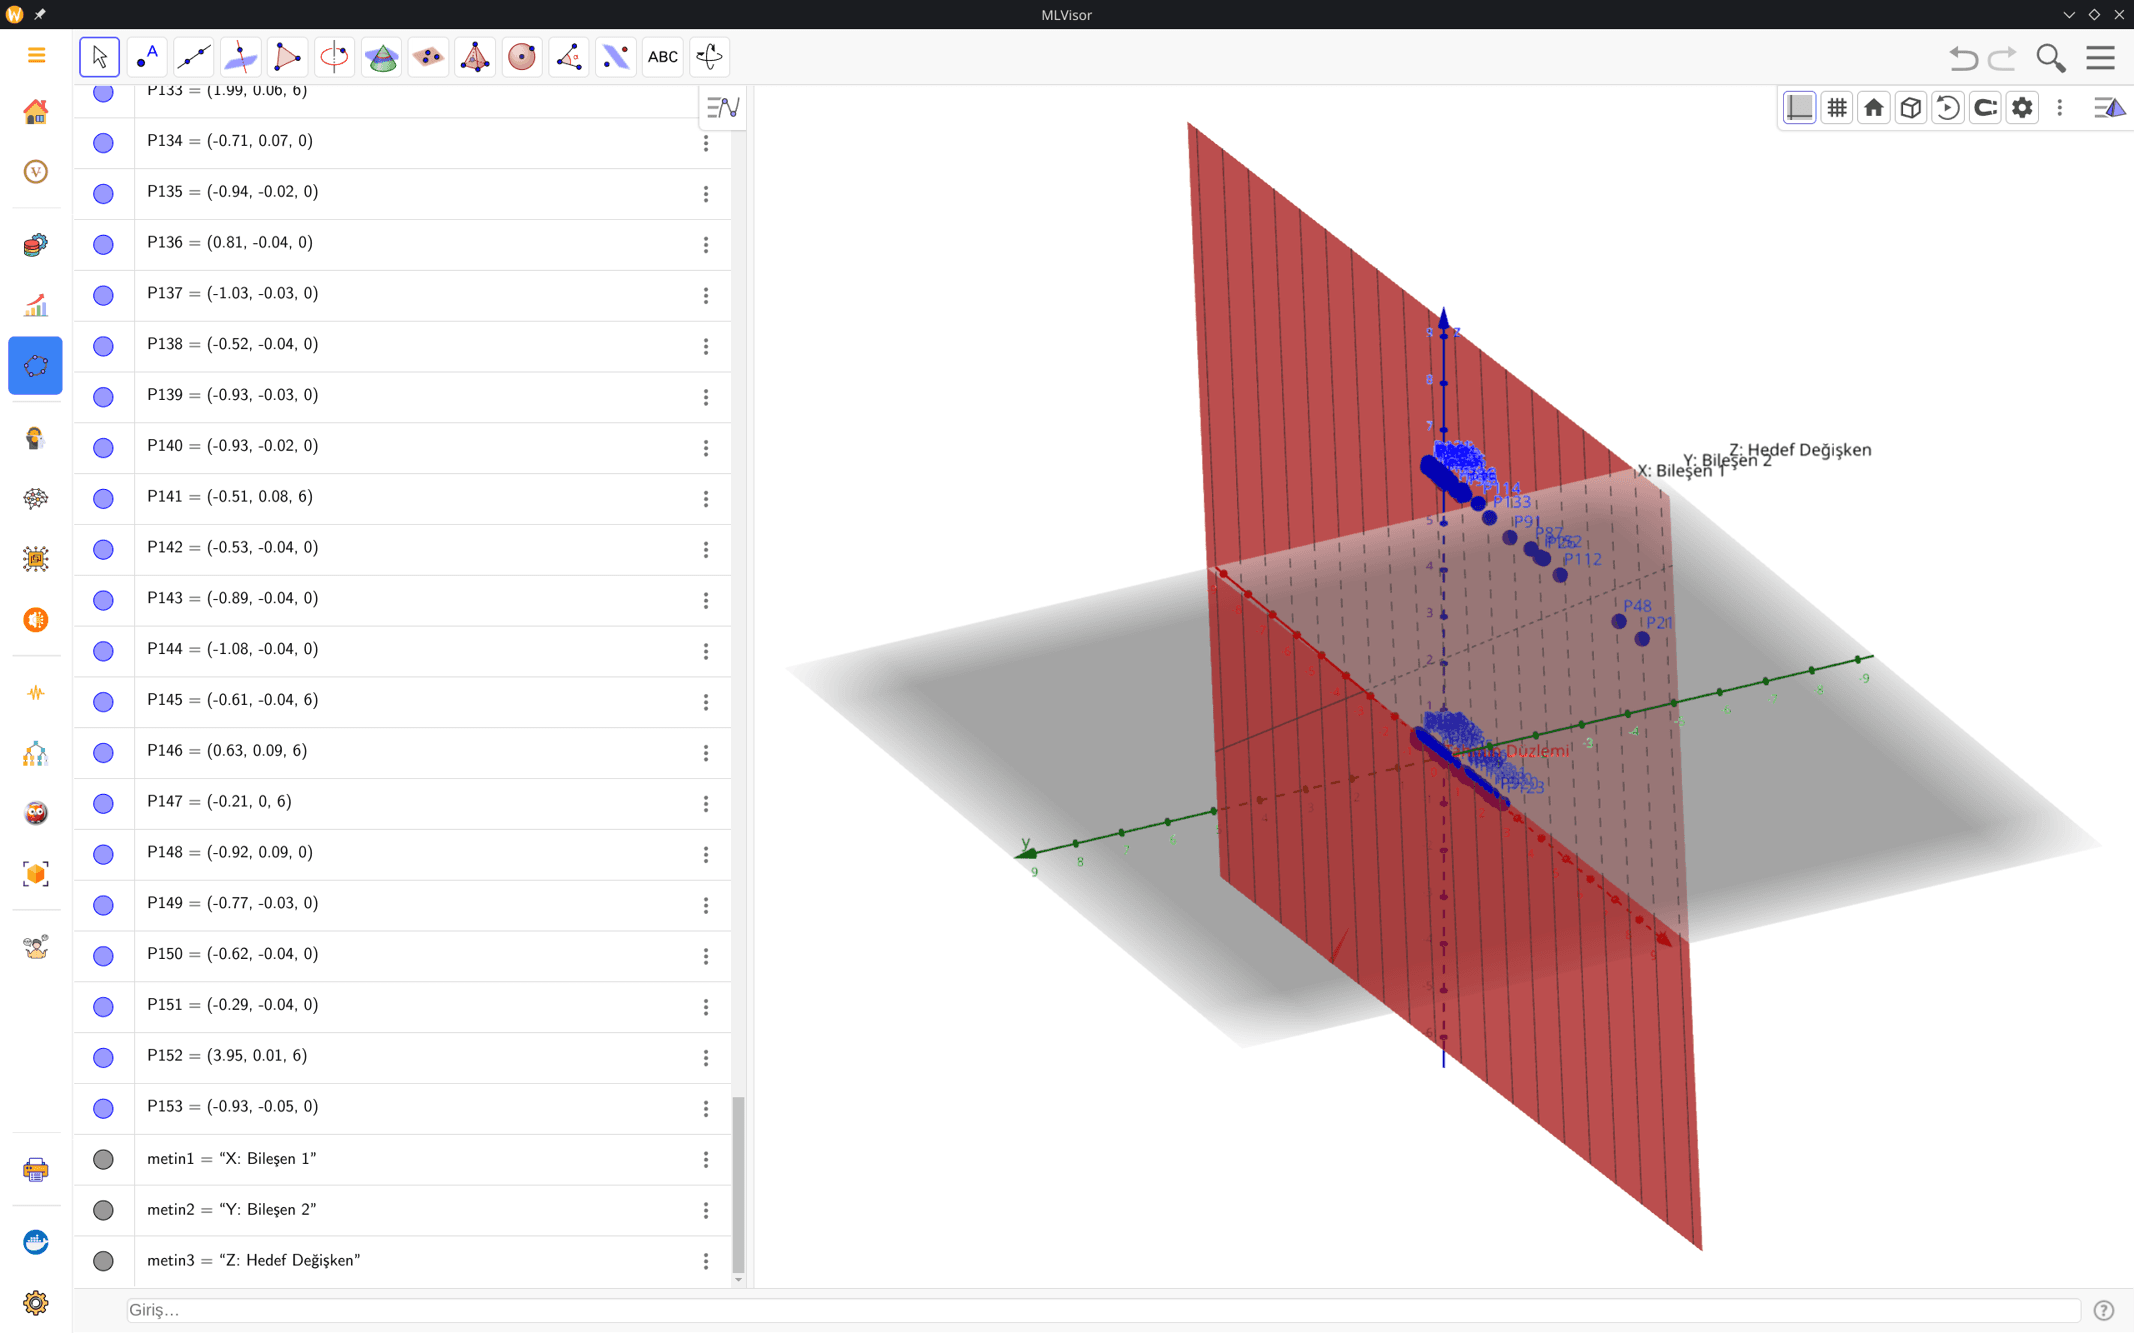Select the Rotate 3D graphics view tool
Screen dimensions: 2134x1333
(x=709, y=57)
